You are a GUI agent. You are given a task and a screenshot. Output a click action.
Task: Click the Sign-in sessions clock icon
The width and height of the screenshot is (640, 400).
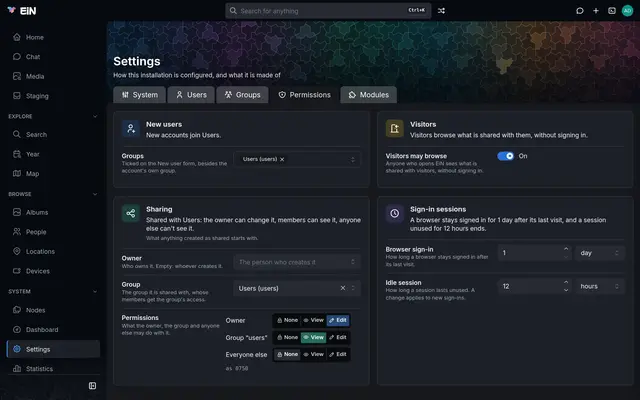click(395, 213)
